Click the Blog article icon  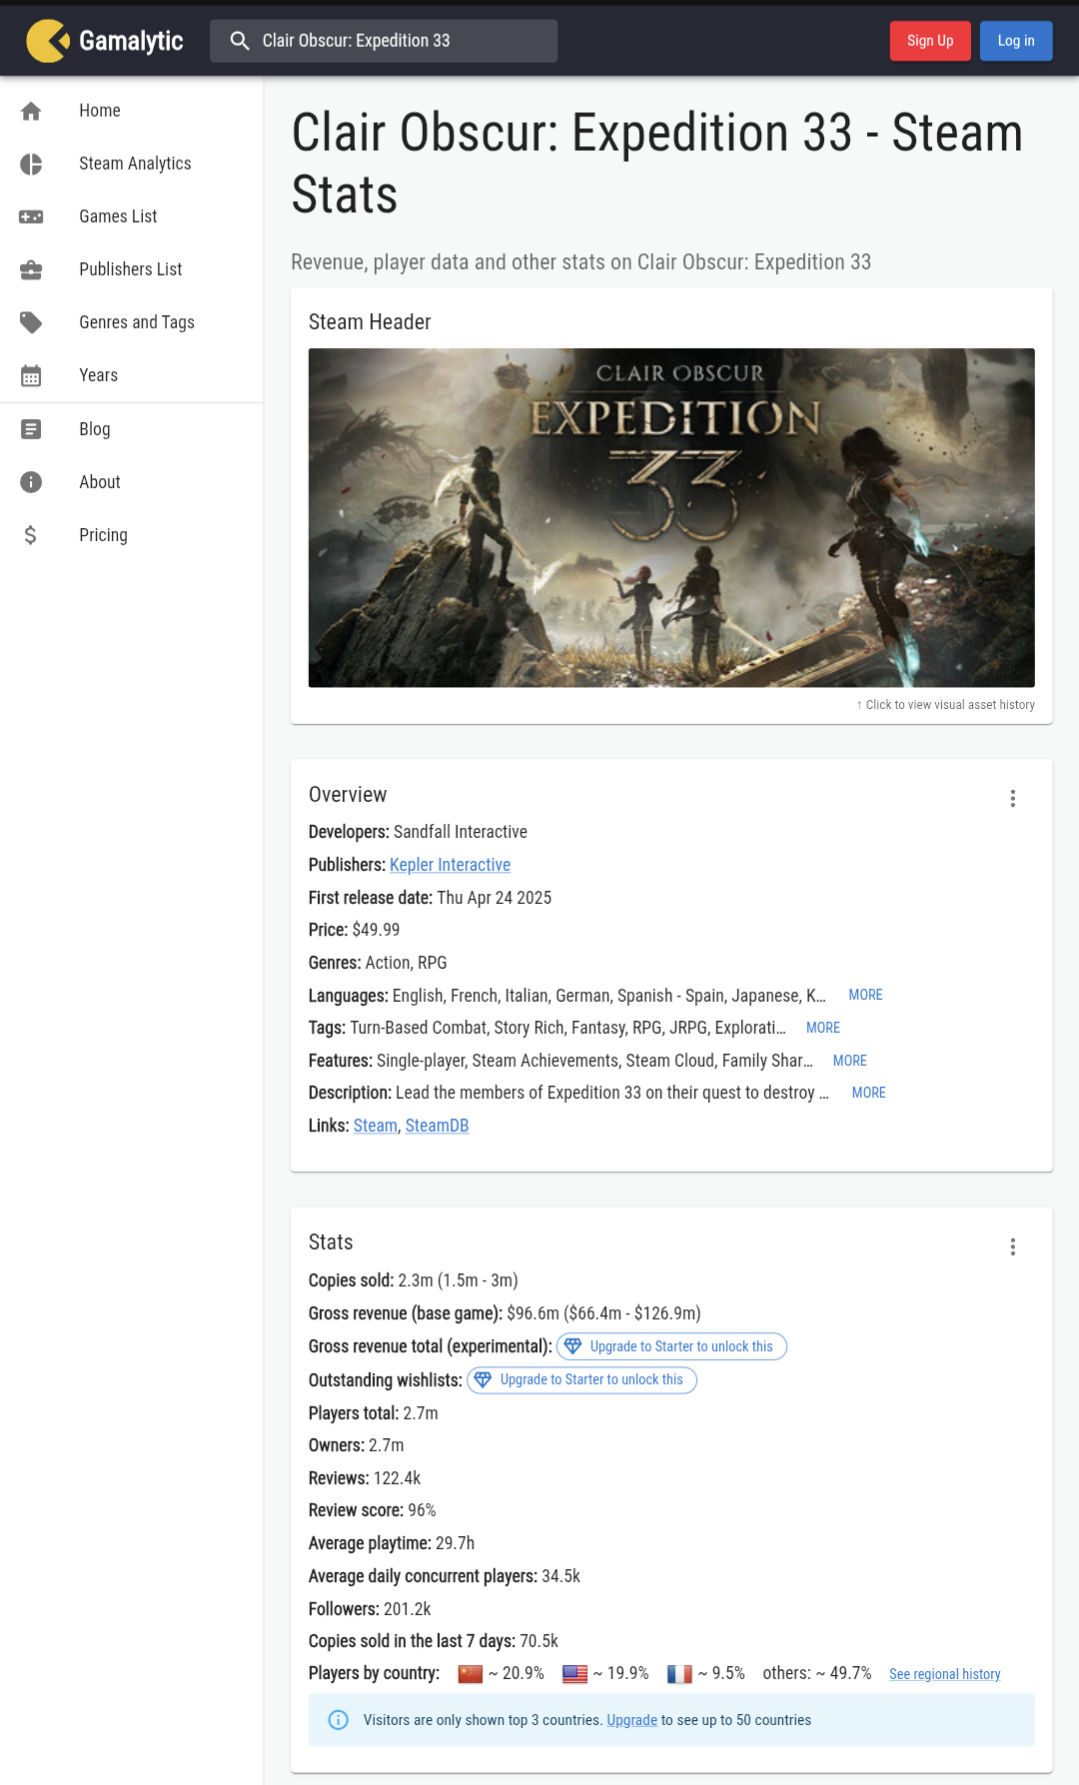click(x=31, y=429)
